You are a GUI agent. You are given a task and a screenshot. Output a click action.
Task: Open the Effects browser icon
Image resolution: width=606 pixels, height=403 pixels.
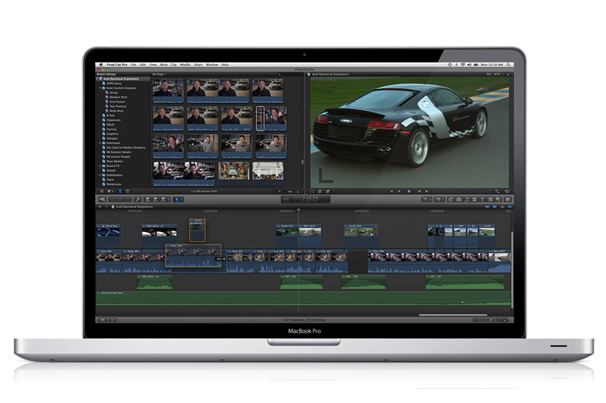[x=451, y=199]
